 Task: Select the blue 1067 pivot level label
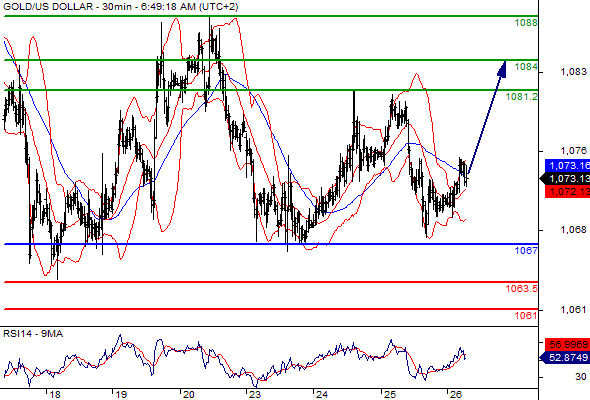coord(526,250)
